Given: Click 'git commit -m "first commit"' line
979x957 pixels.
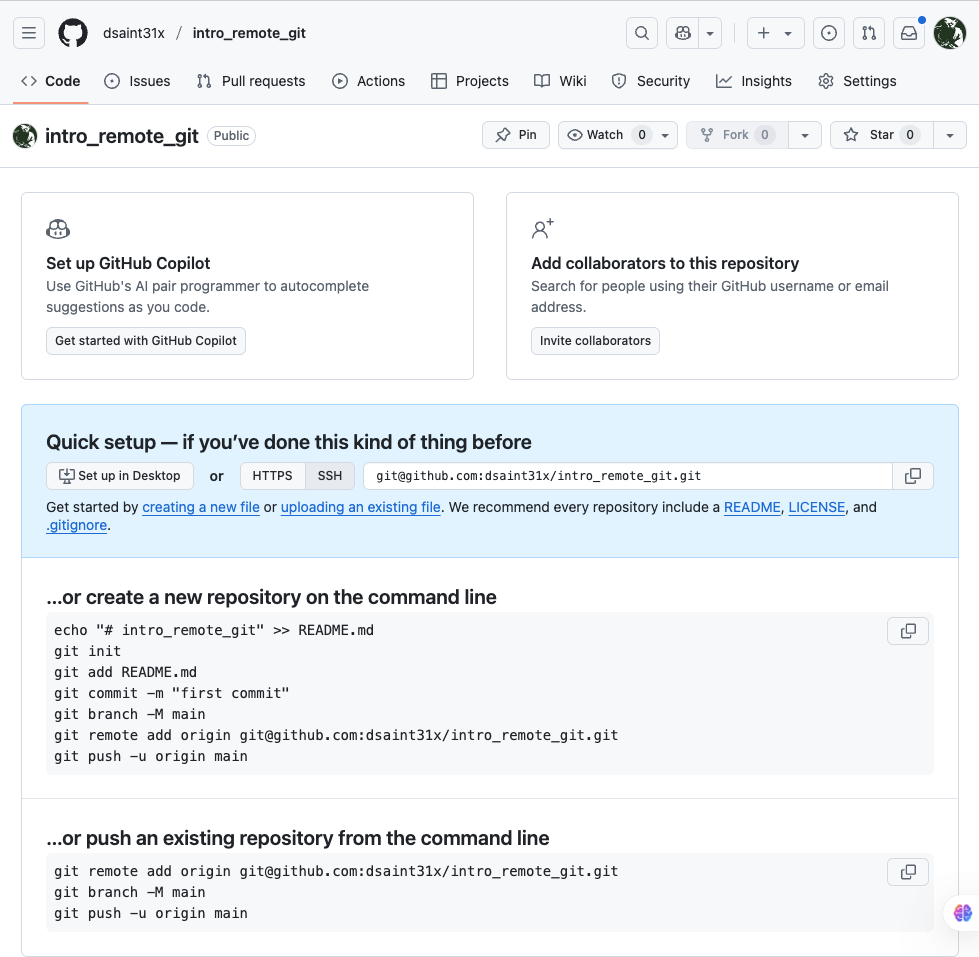Looking at the screenshot, I should click(172, 693).
